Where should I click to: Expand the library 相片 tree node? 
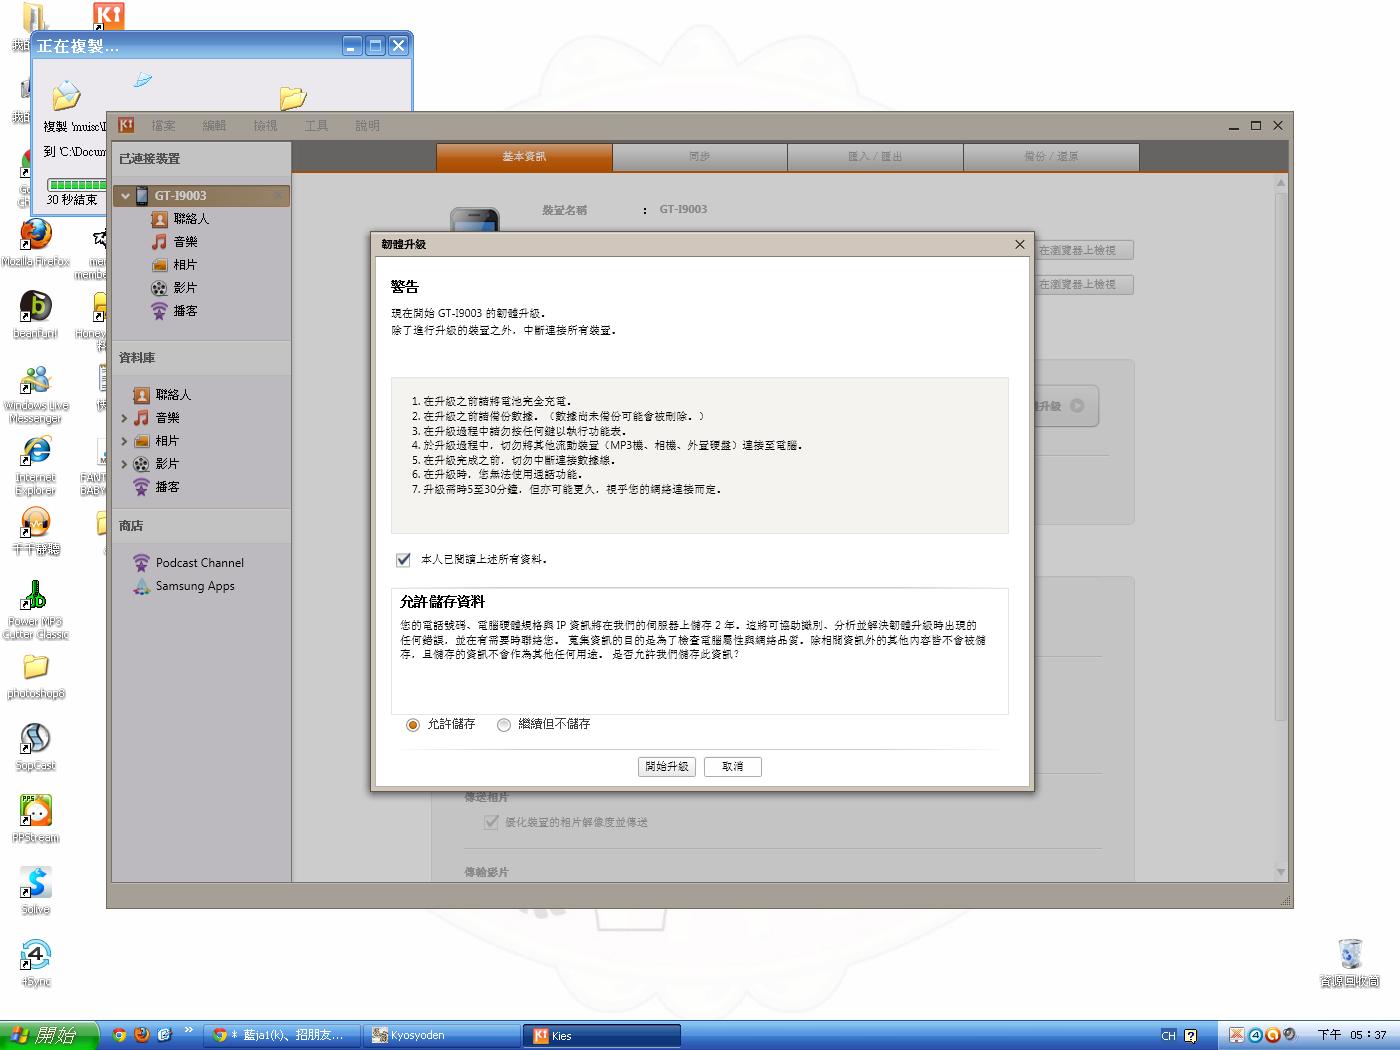(124, 441)
